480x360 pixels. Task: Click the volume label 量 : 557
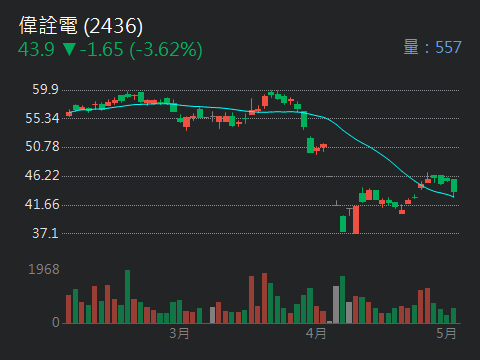pyautogui.click(x=432, y=47)
